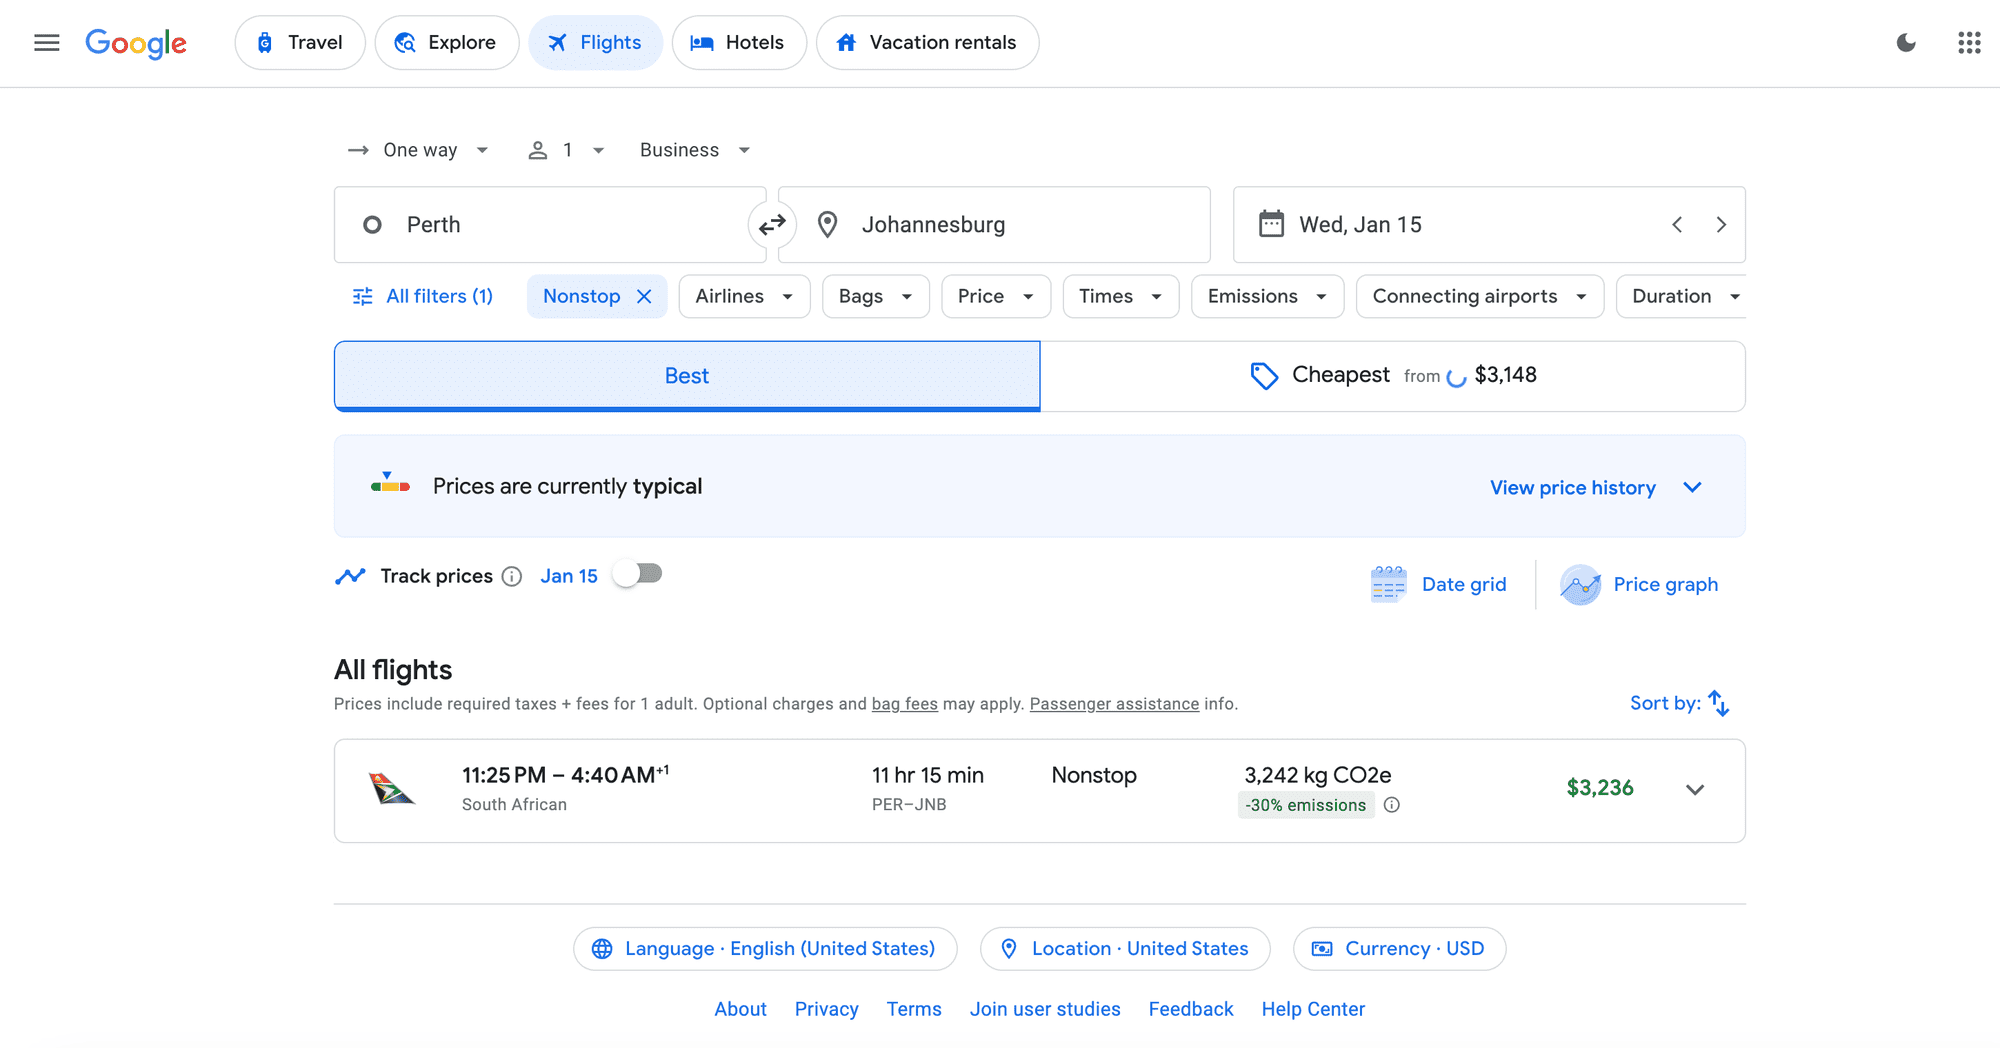Open the Terms footer link

click(x=914, y=1009)
